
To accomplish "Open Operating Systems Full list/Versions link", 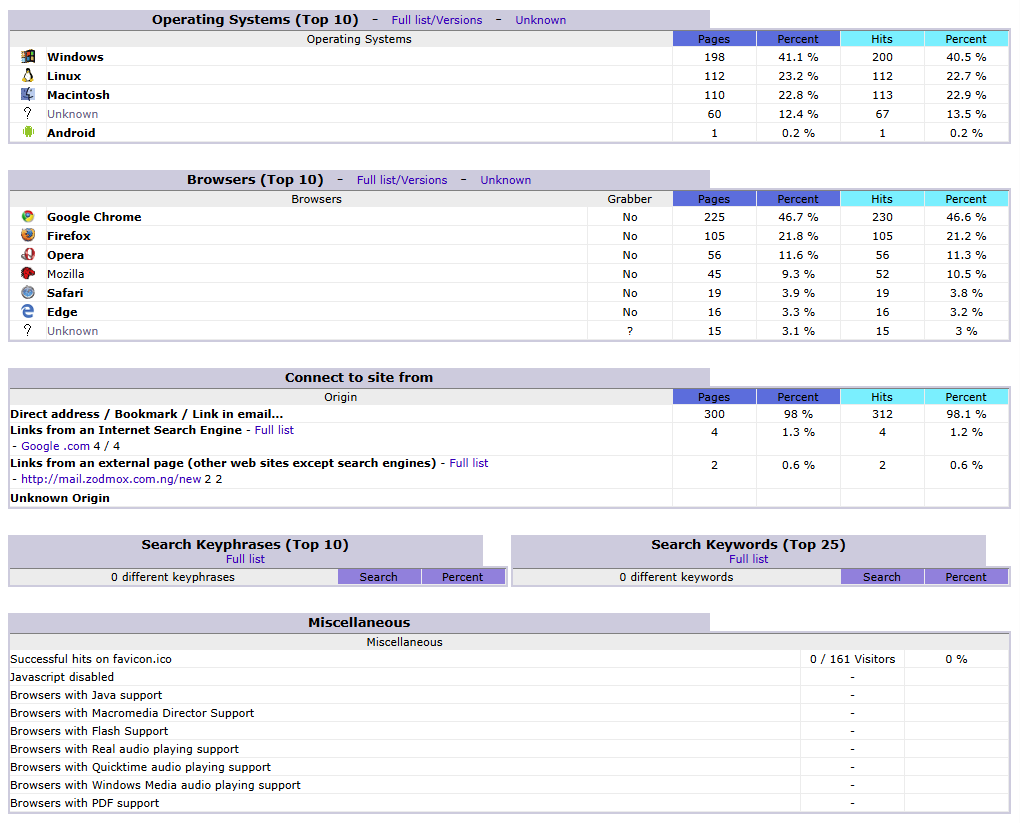I will (436, 20).
